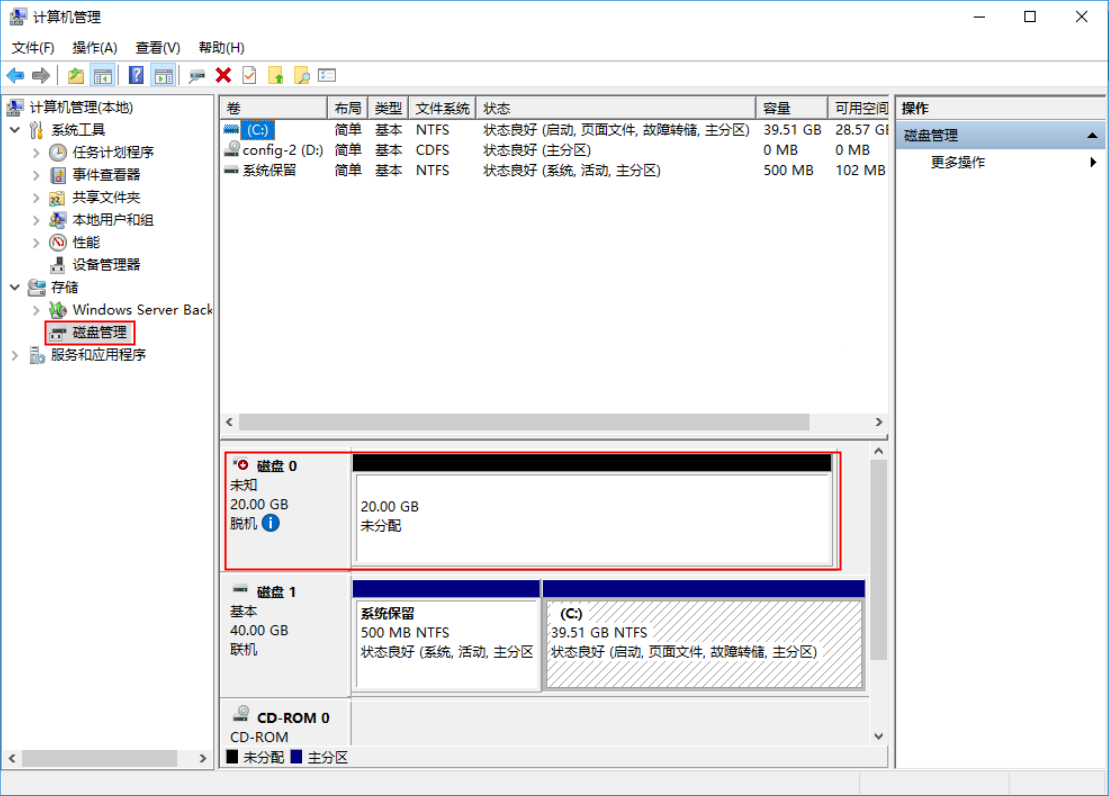Click the Up one level folder icon
Viewport: 1109px width, 796px height.
[76, 75]
